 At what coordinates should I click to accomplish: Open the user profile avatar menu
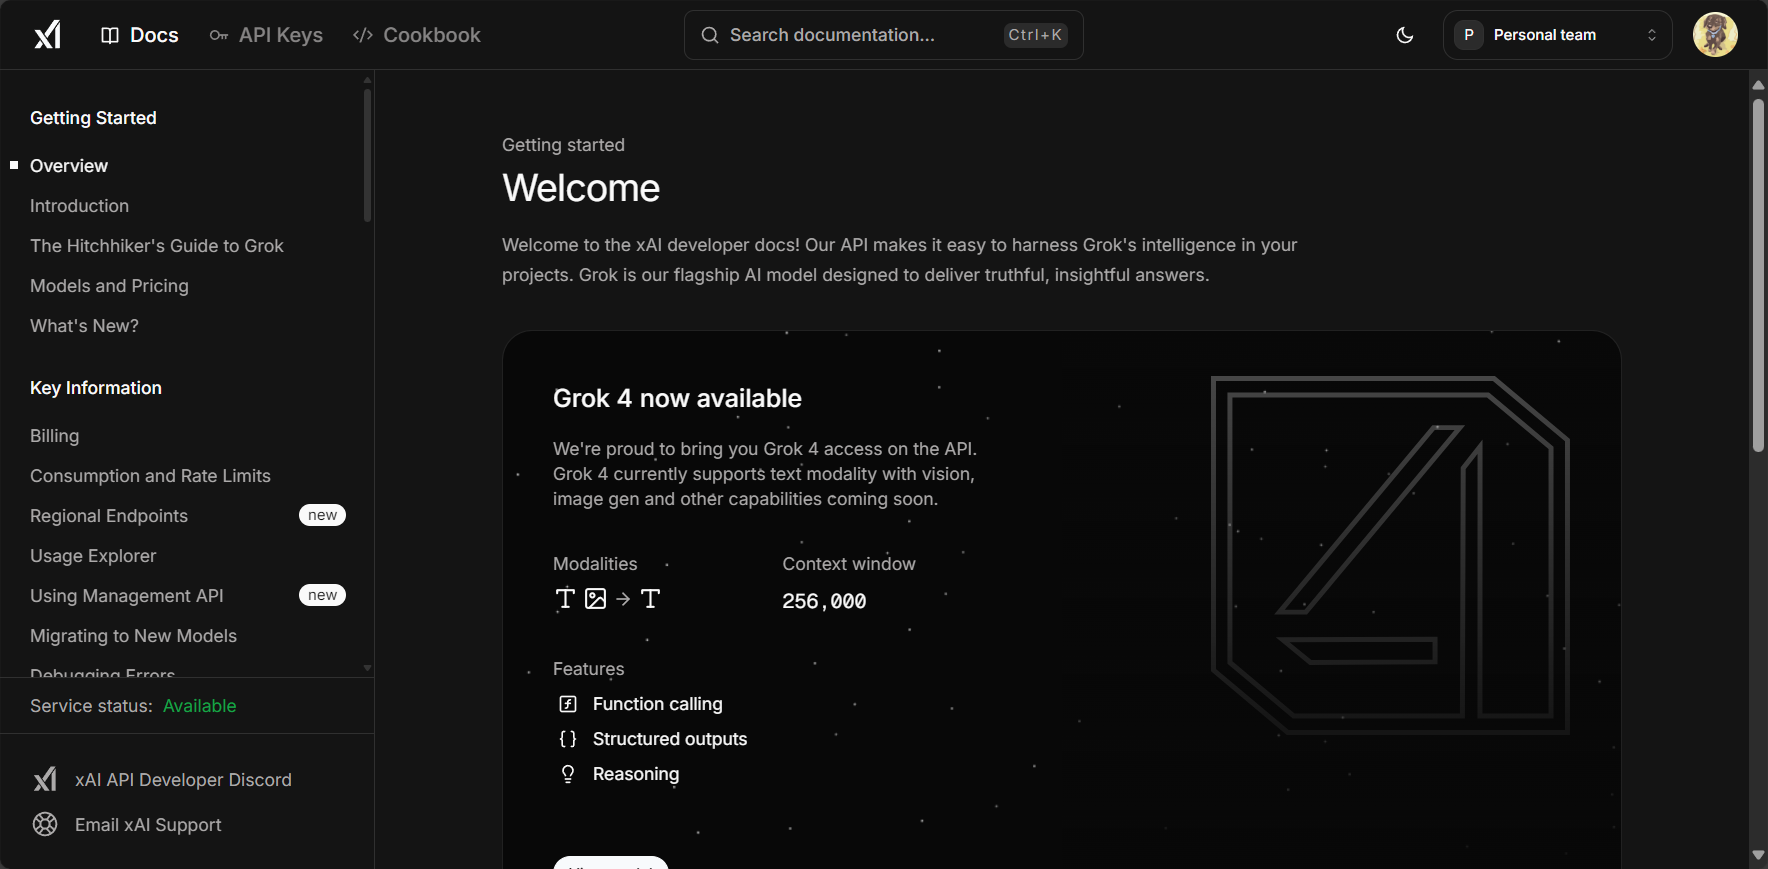coord(1715,35)
